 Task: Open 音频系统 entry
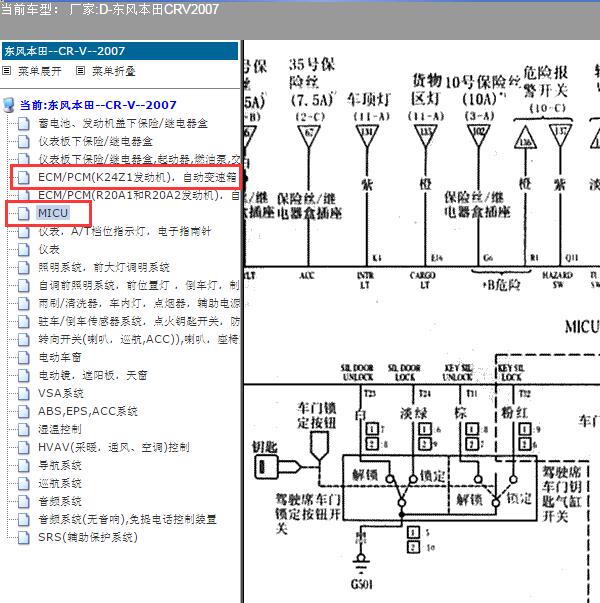coord(60,501)
